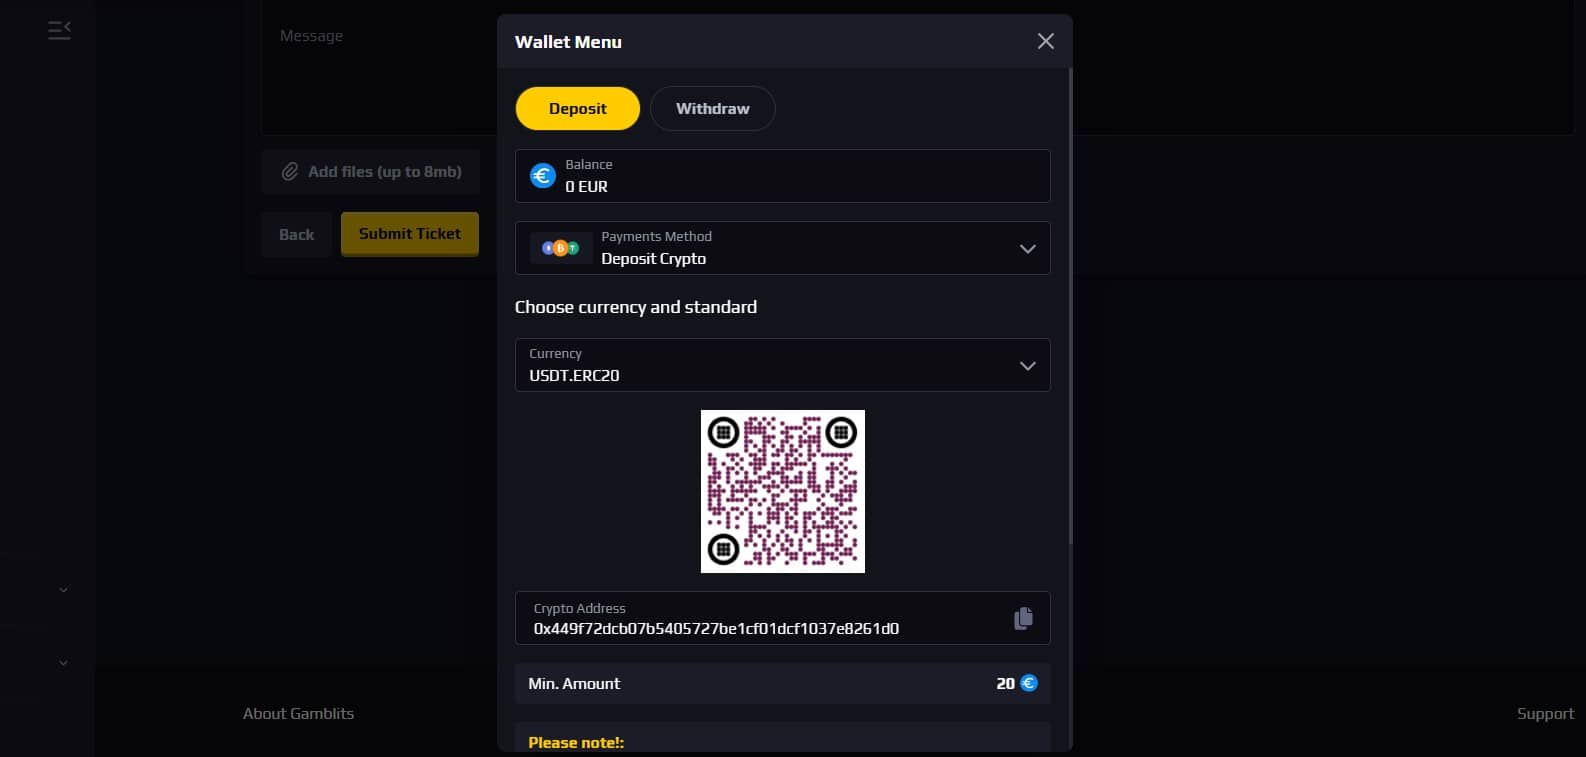The image size is (1586, 757).
Task: Click the Submit Ticket button
Action: [x=409, y=234]
